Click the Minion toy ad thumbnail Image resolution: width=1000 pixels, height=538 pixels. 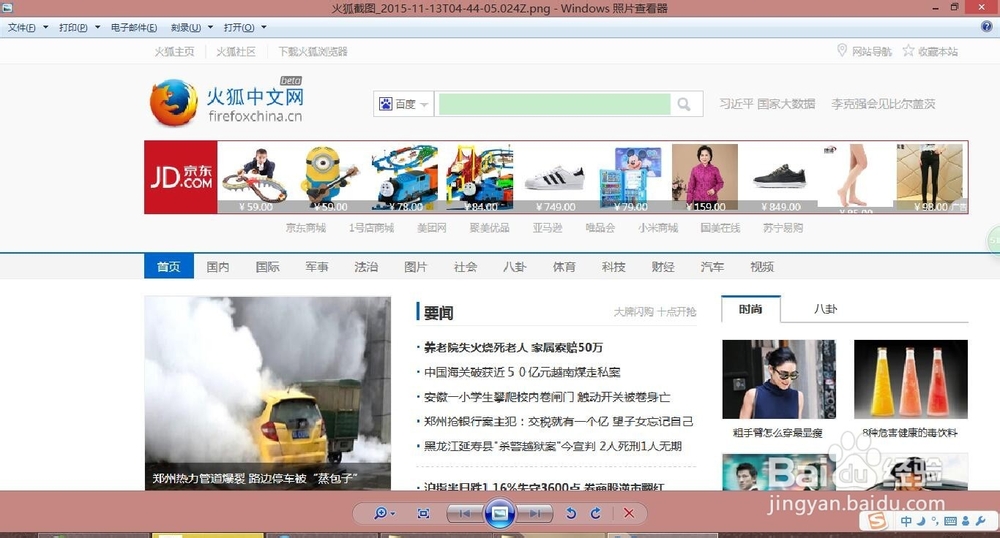pyautogui.click(x=330, y=177)
